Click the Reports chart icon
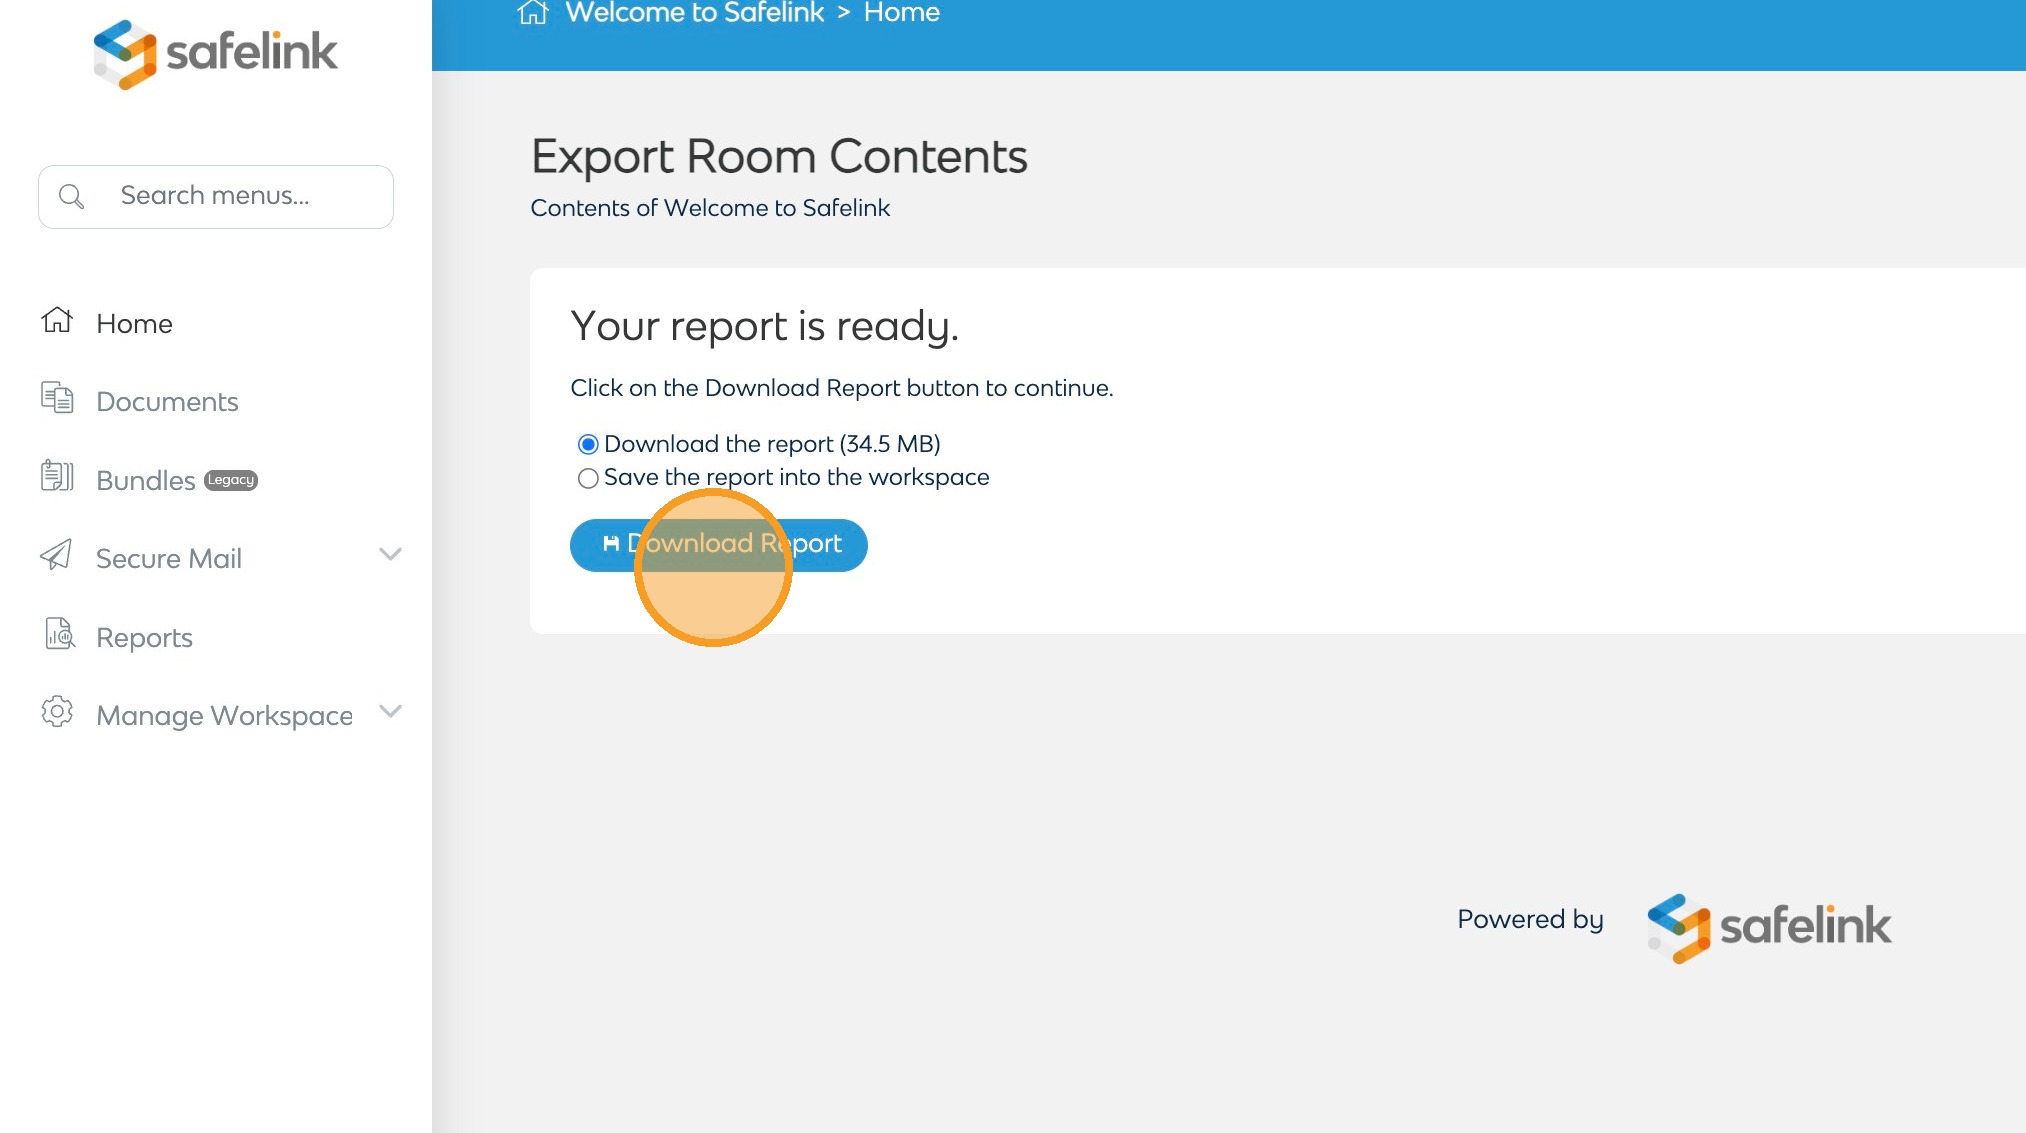This screenshot has width=2026, height=1133. pos(59,634)
